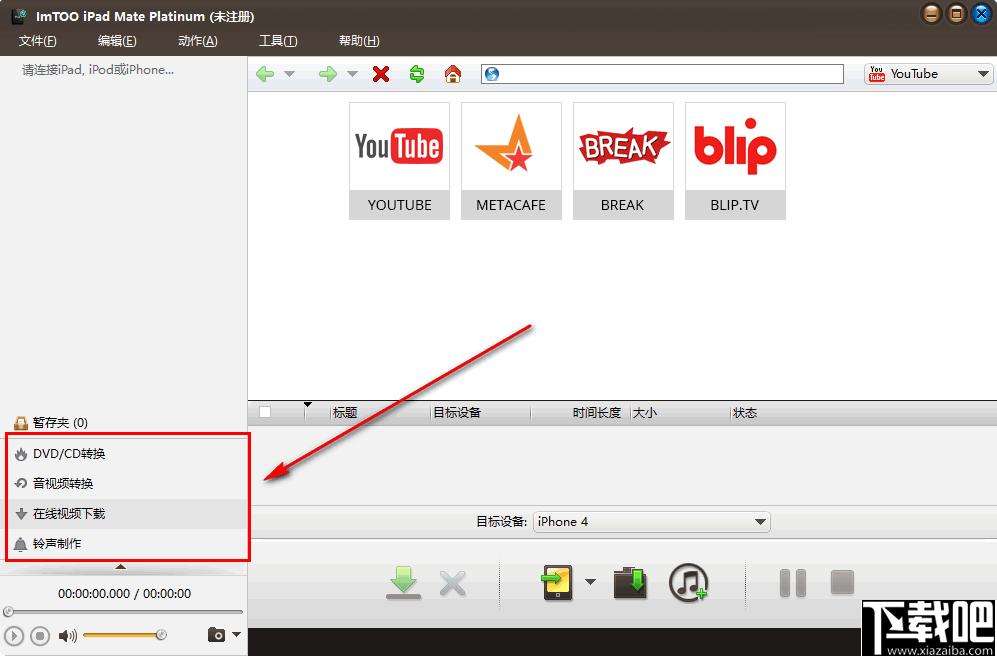This screenshot has height=656, width=997.
Task: Go back with the green left arrow
Action: coord(265,74)
